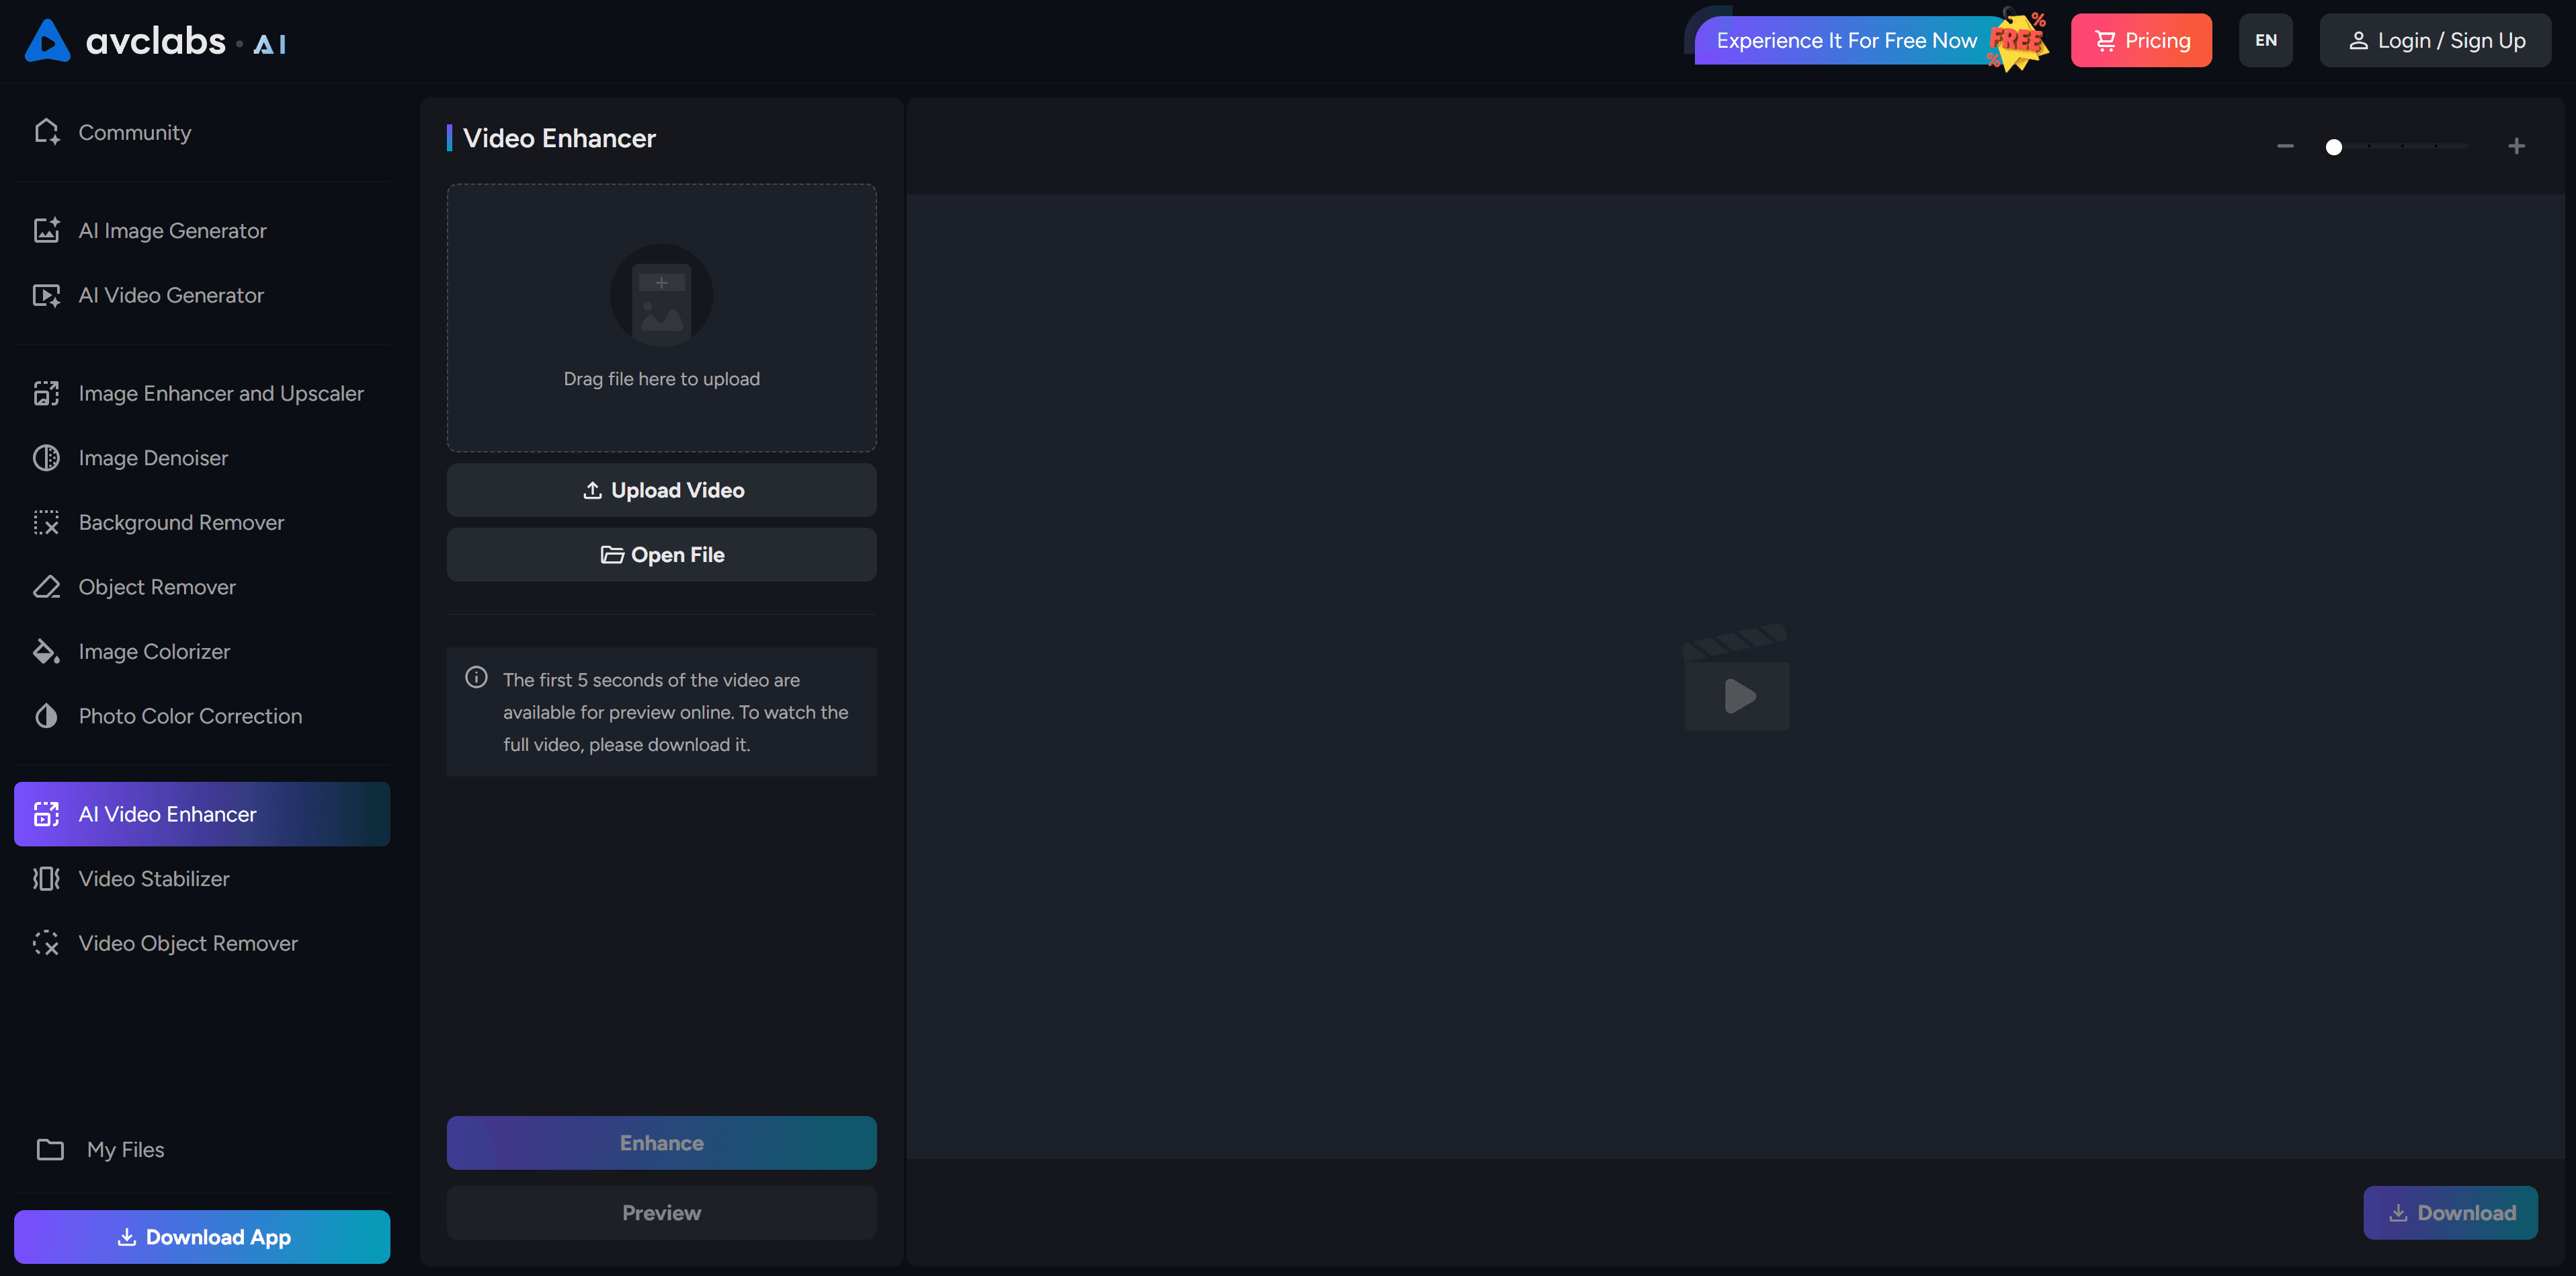Open My Files

pos(202,1150)
